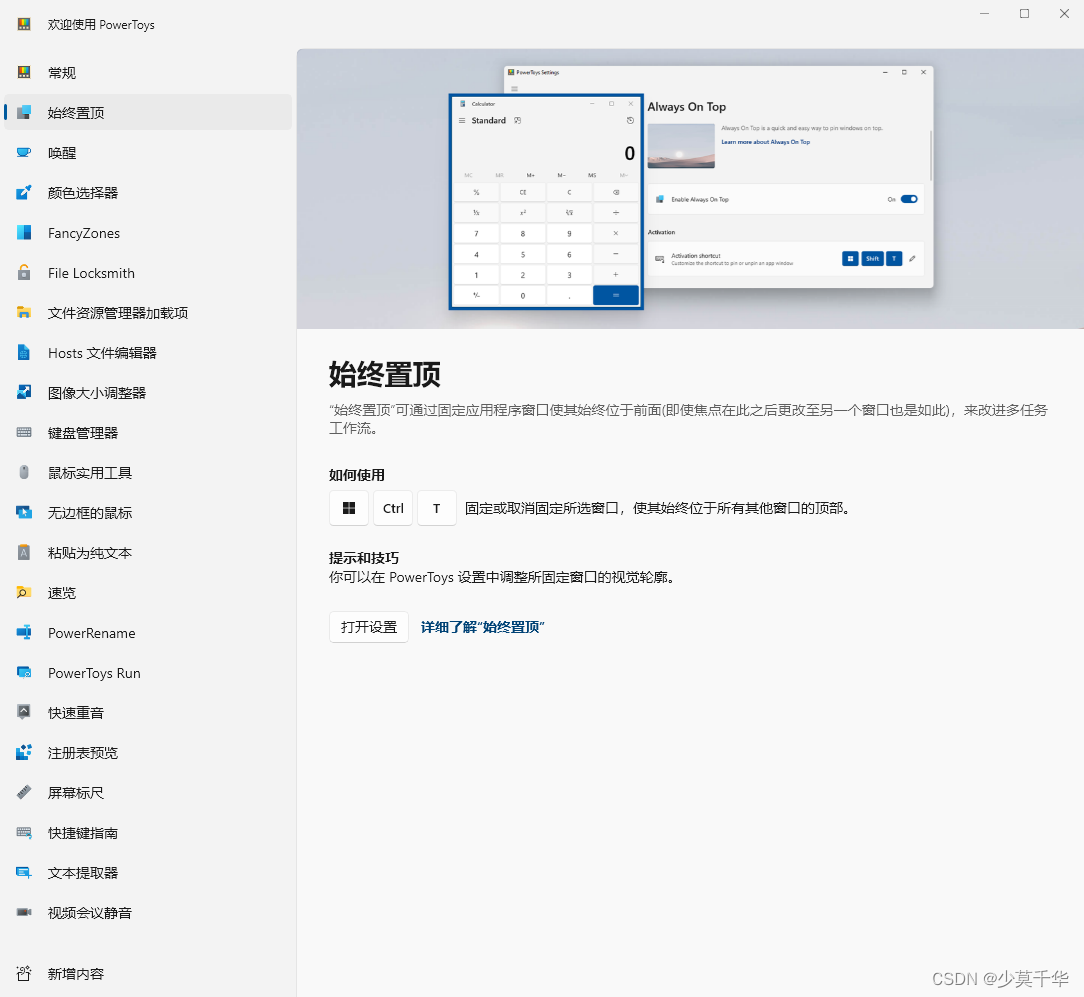
Task: Switch to the PowerRename sidebar entry
Action: [148, 633]
